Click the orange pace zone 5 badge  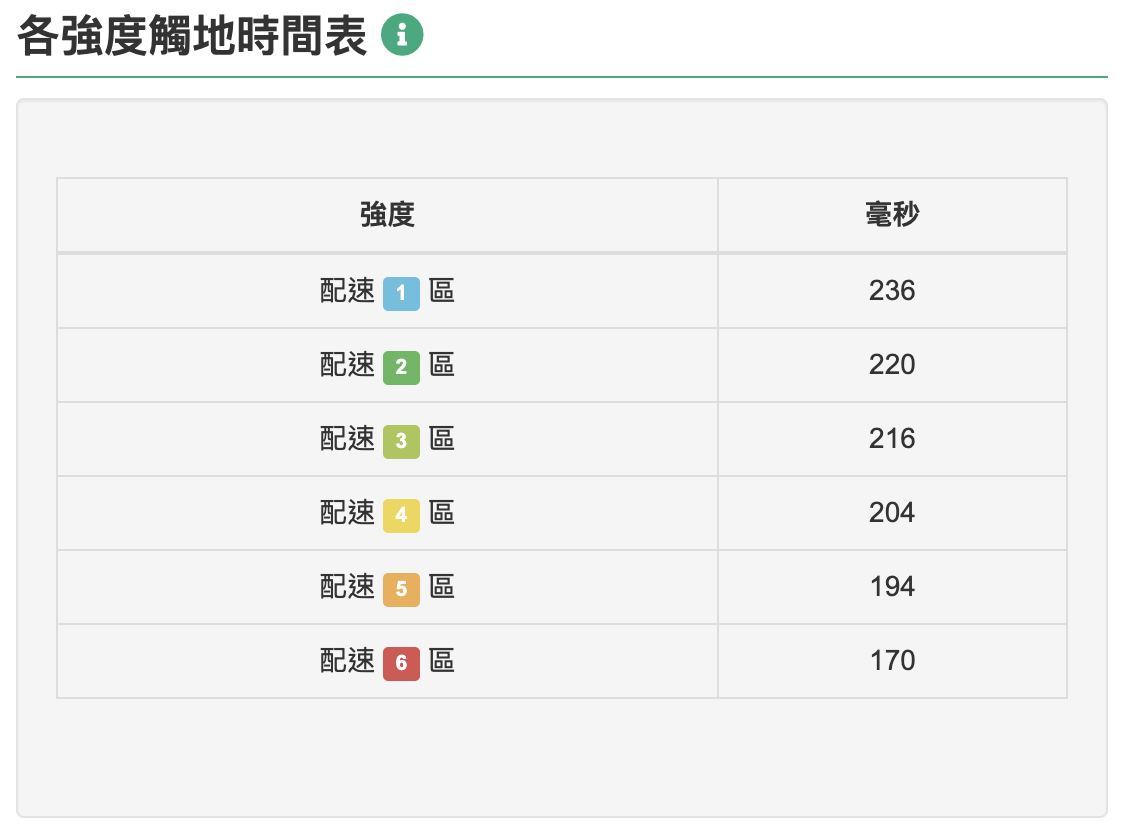click(401, 589)
